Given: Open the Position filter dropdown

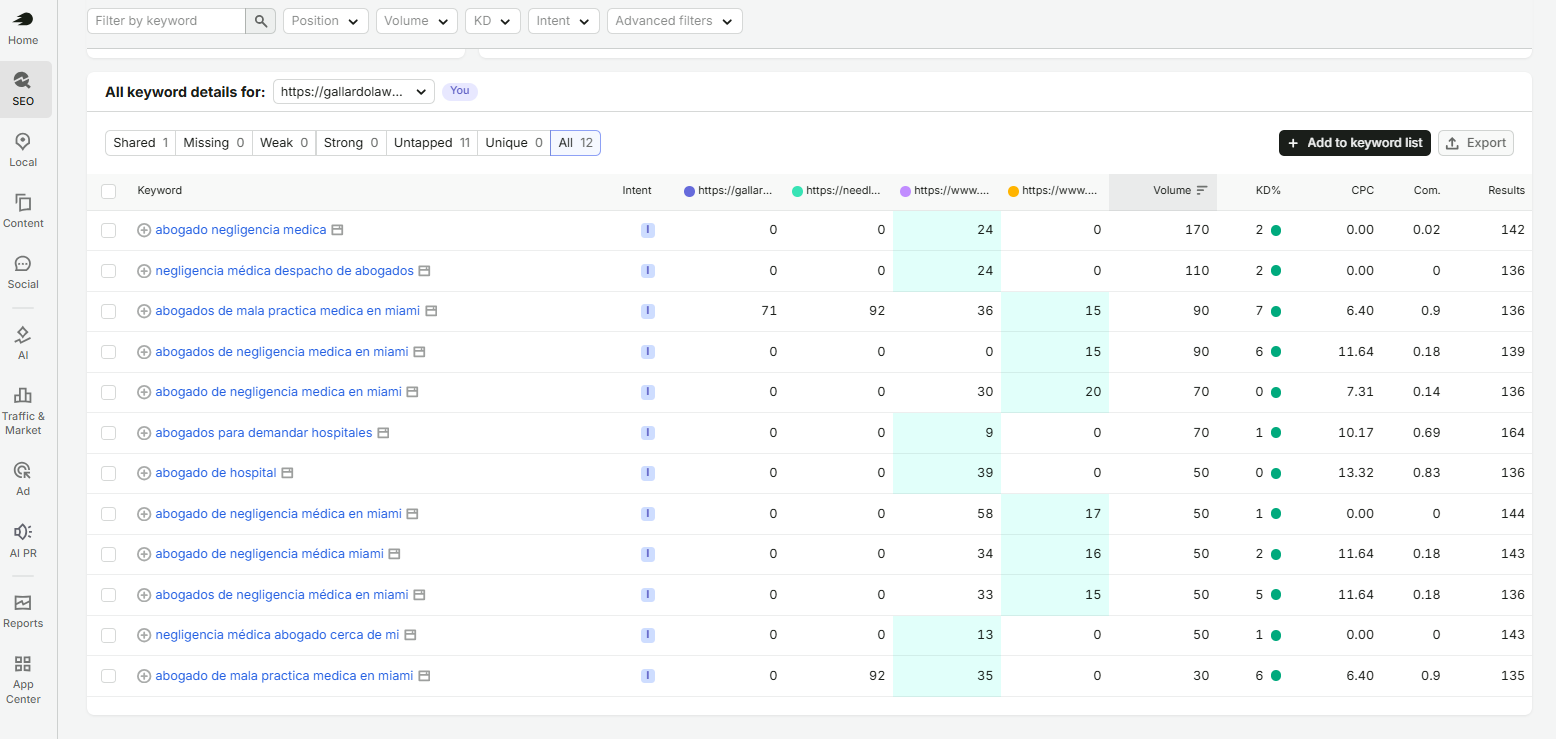Looking at the screenshot, I should click(326, 21).
